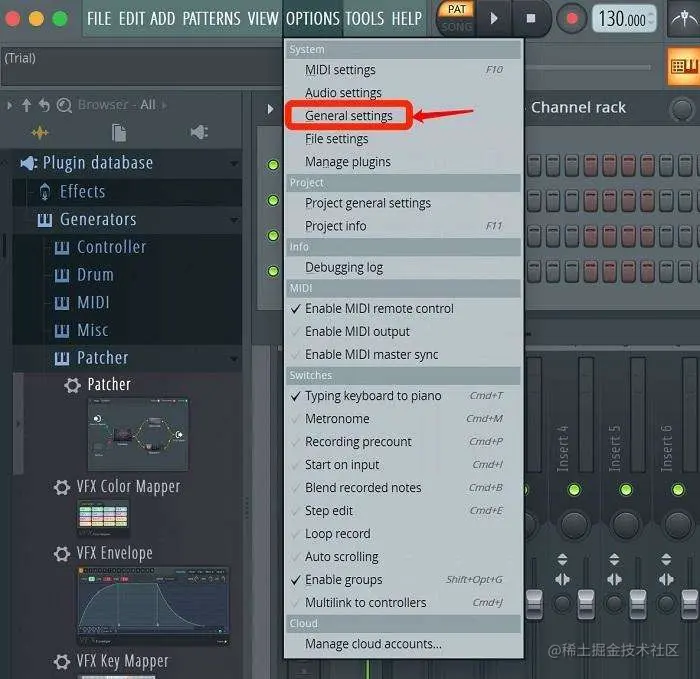
Task: Open the FILE menu
Action: tap(99, 19)
